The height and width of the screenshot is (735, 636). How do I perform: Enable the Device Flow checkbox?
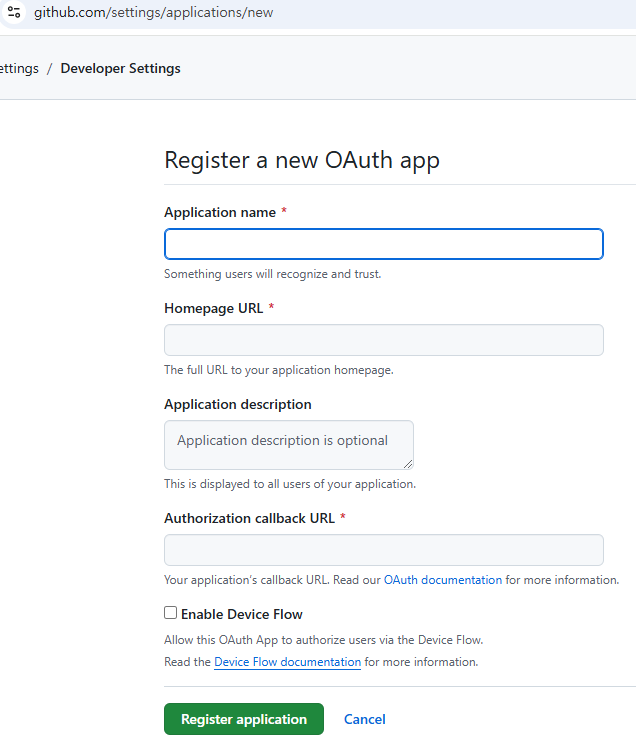click(171, 613)
